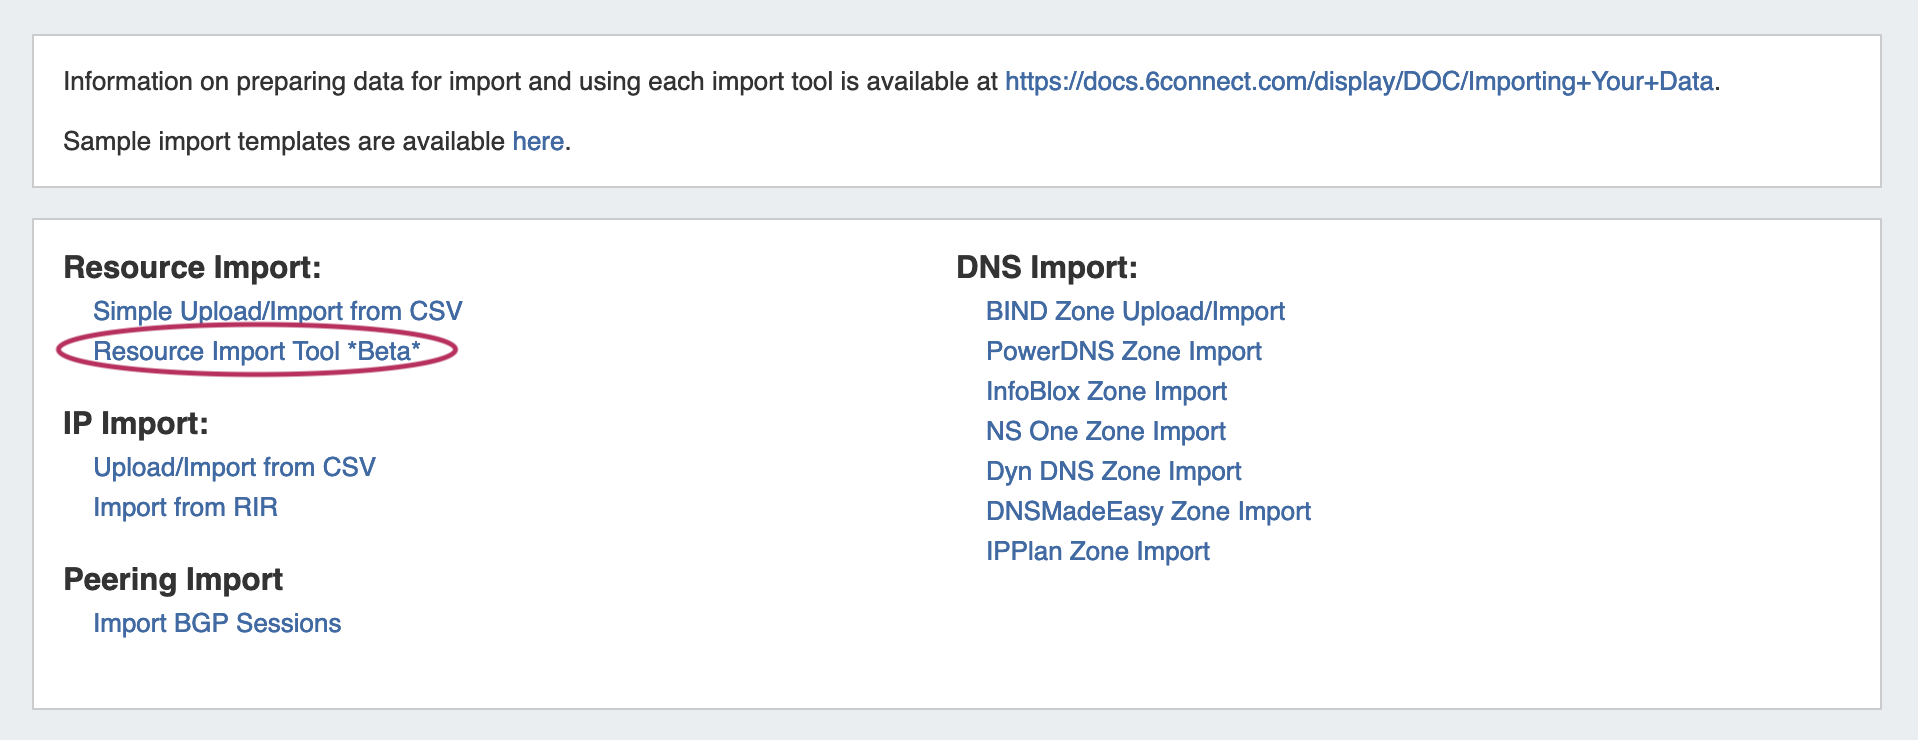Launch the Resource Import Tool Beta

256,352
